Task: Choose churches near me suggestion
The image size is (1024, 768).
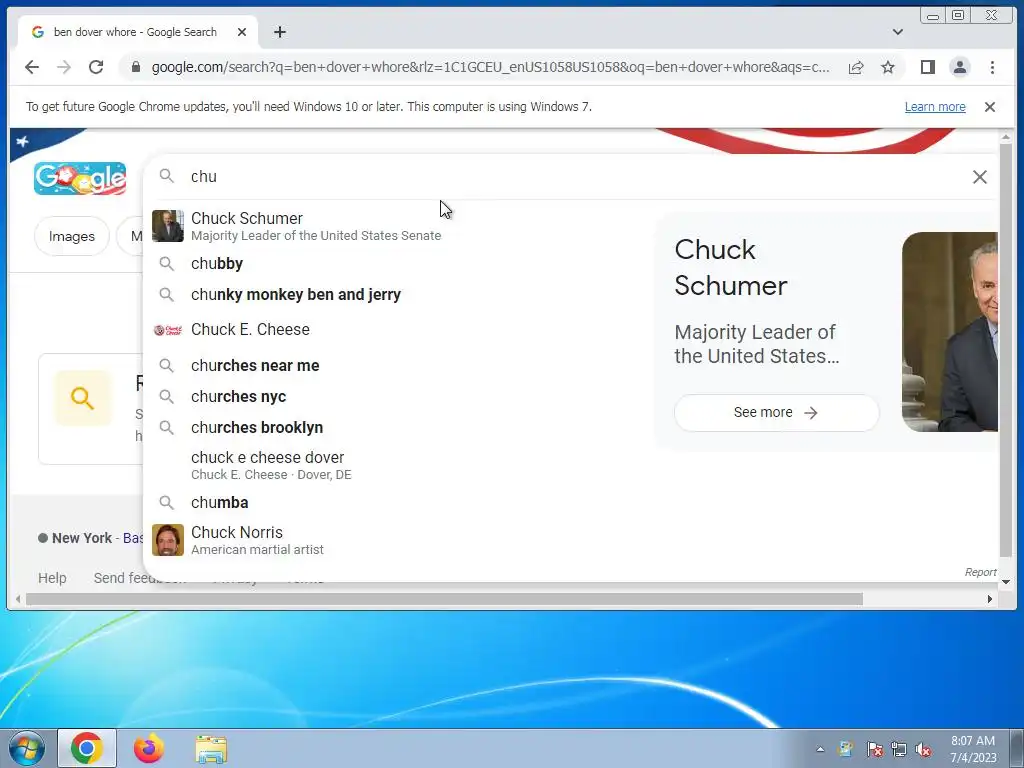Action: 398,366
